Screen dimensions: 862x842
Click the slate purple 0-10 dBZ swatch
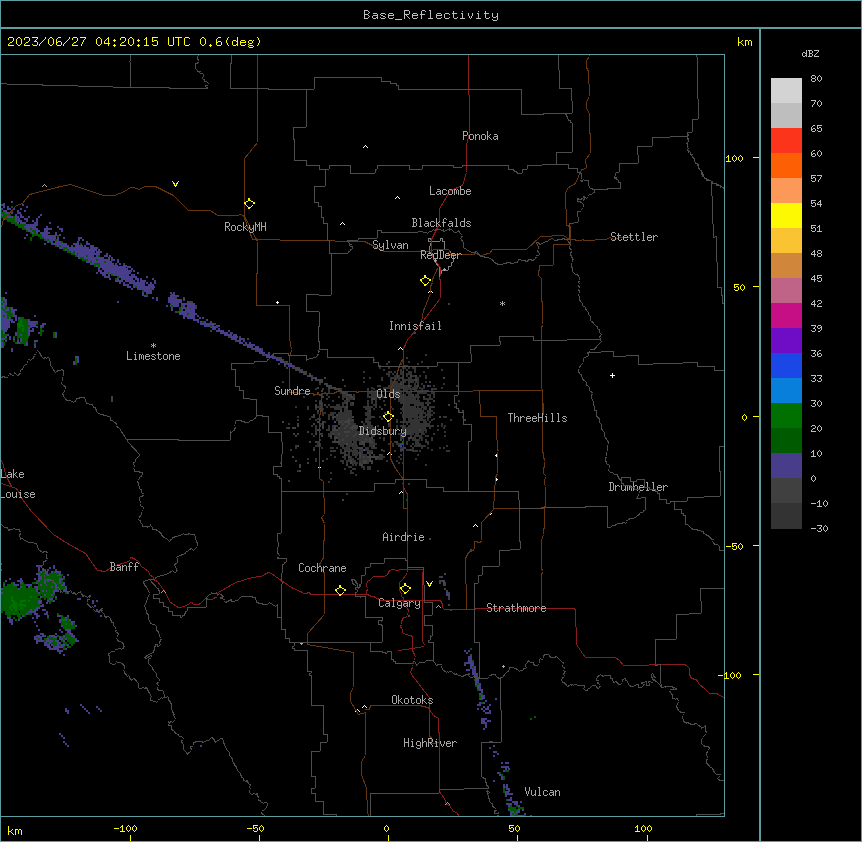point(786,466)
